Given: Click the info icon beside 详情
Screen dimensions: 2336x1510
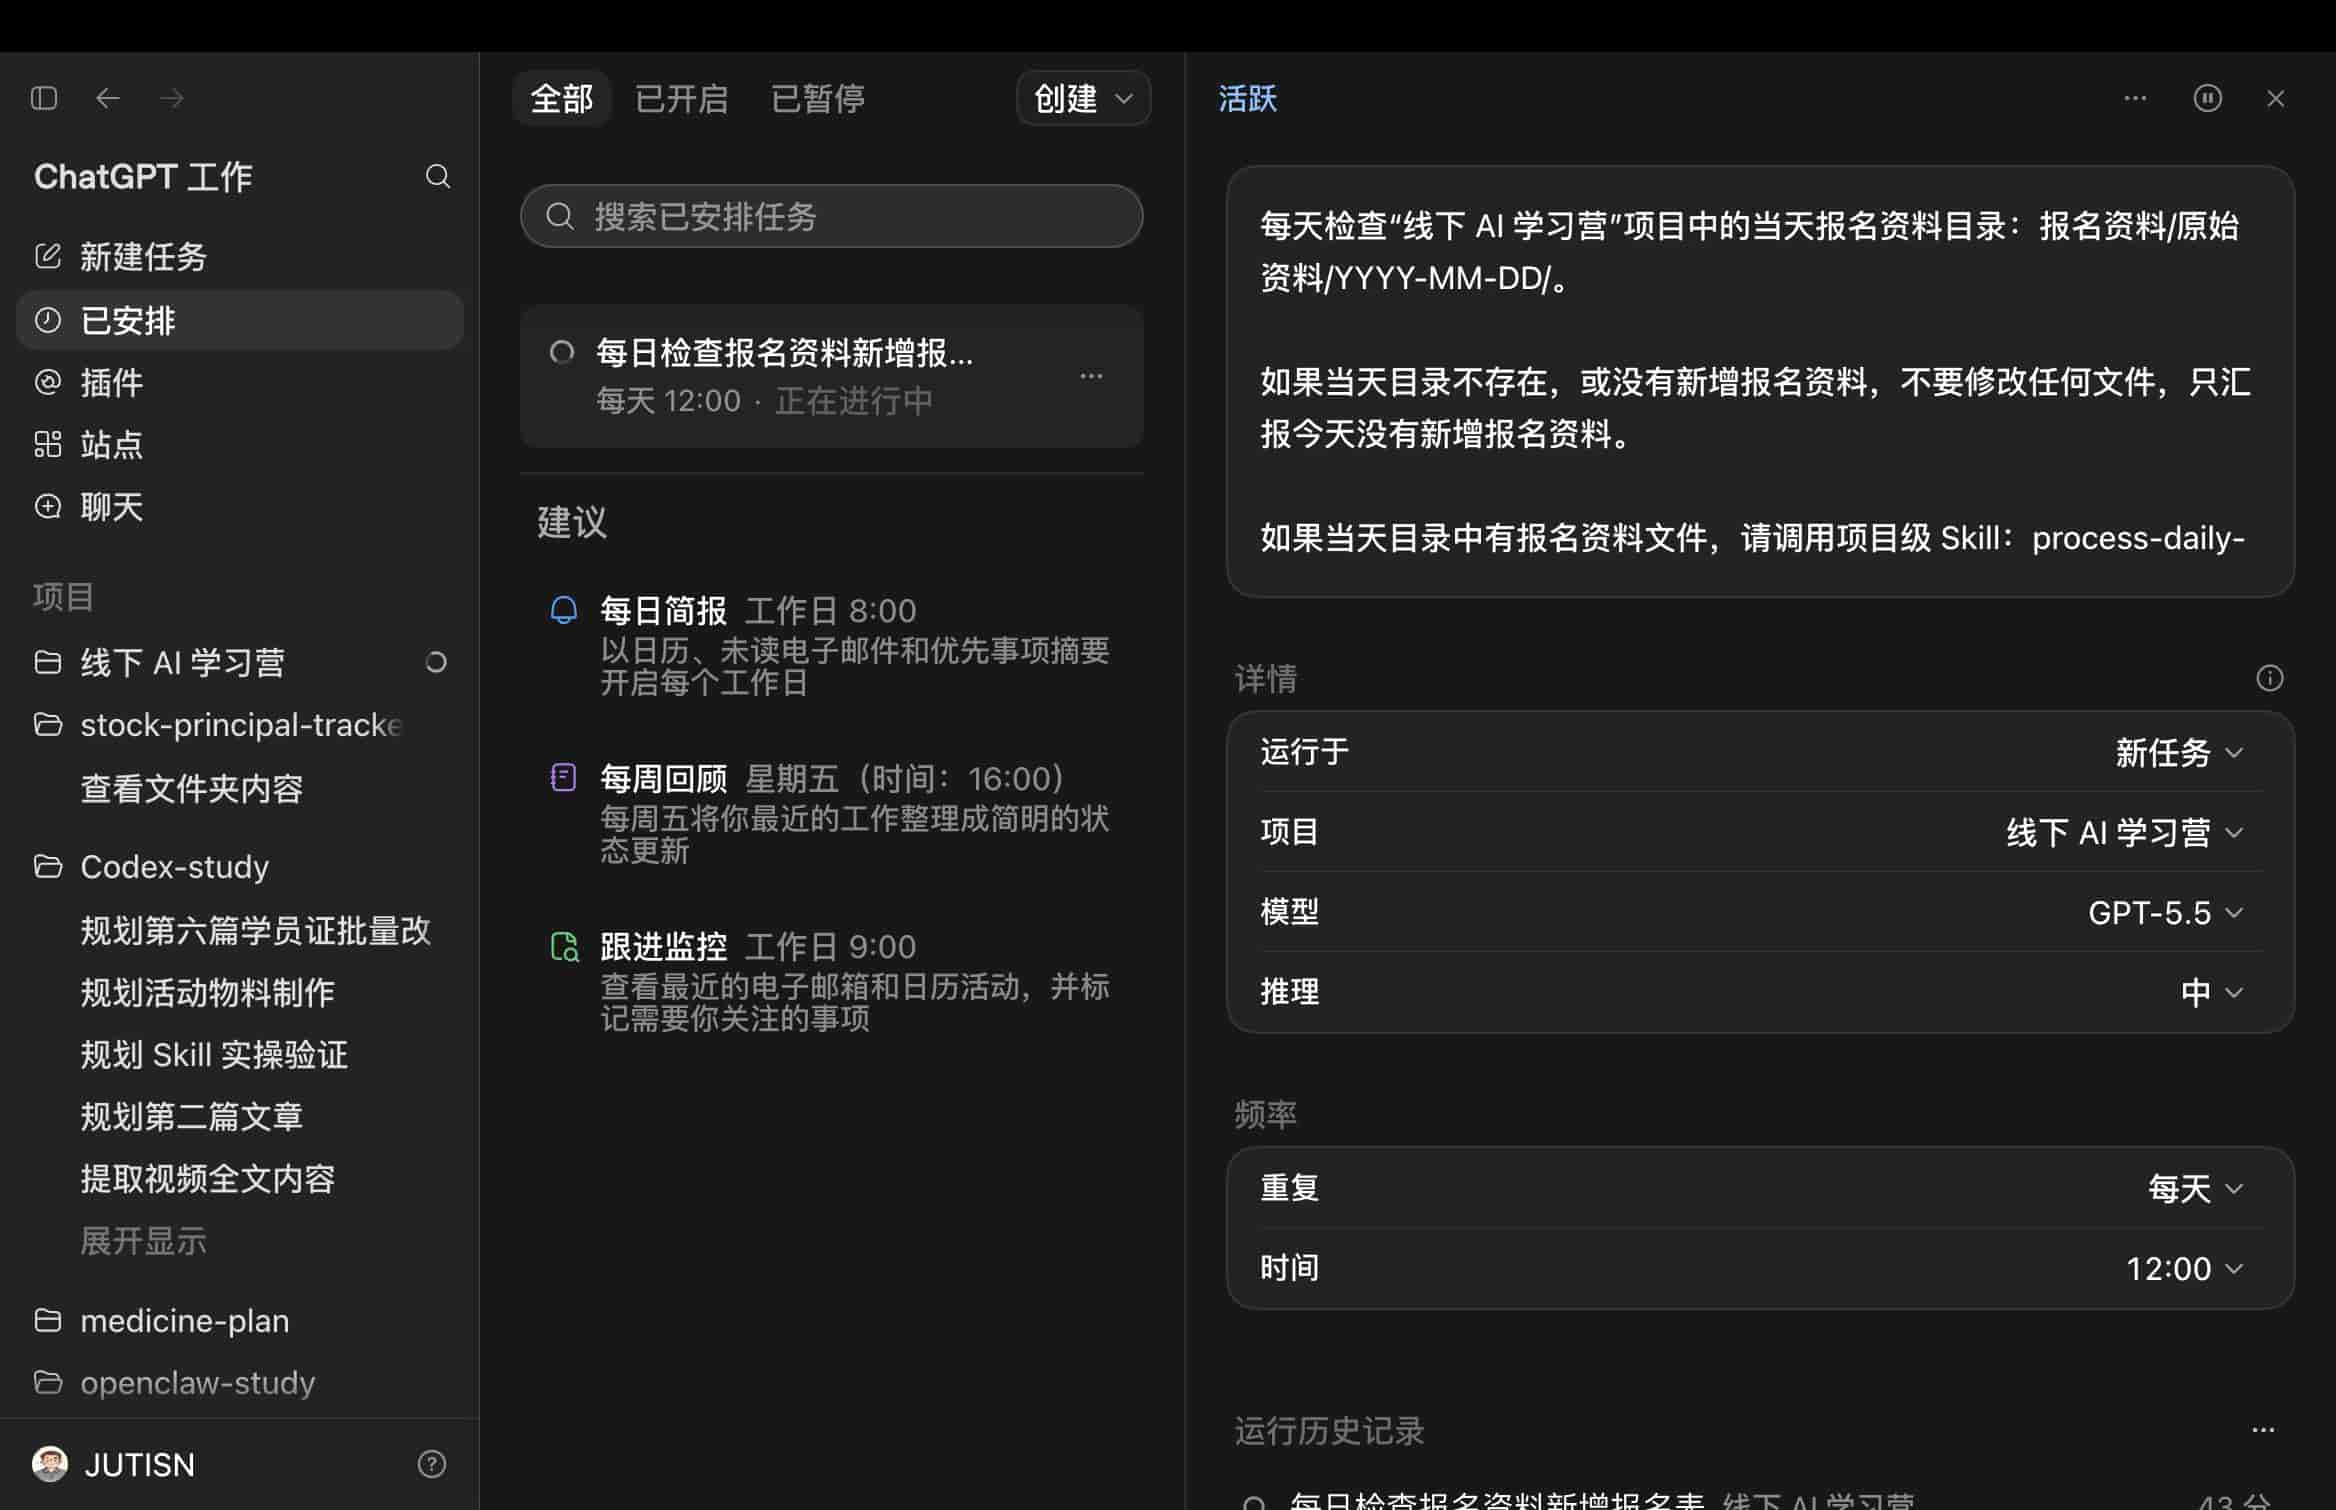Looking at the screenshot, I should (2269, 678).
